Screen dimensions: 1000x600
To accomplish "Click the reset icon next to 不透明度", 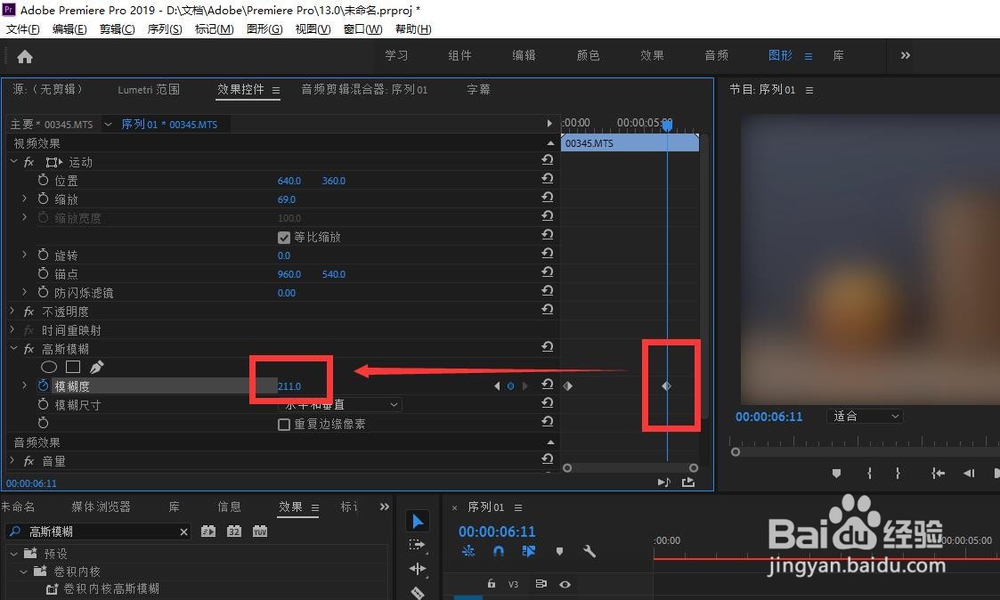I will 548,309.
